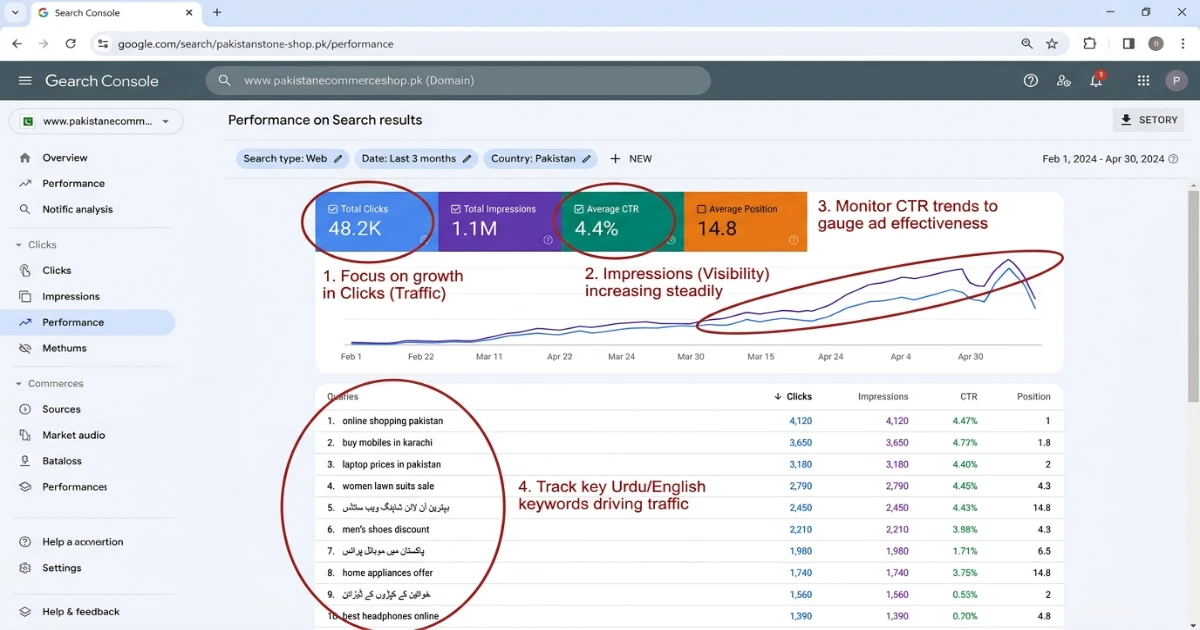Edit the Search type: Web filter pencil
Viewport: 1200px width, 630px height.
[x=338, y=159]
